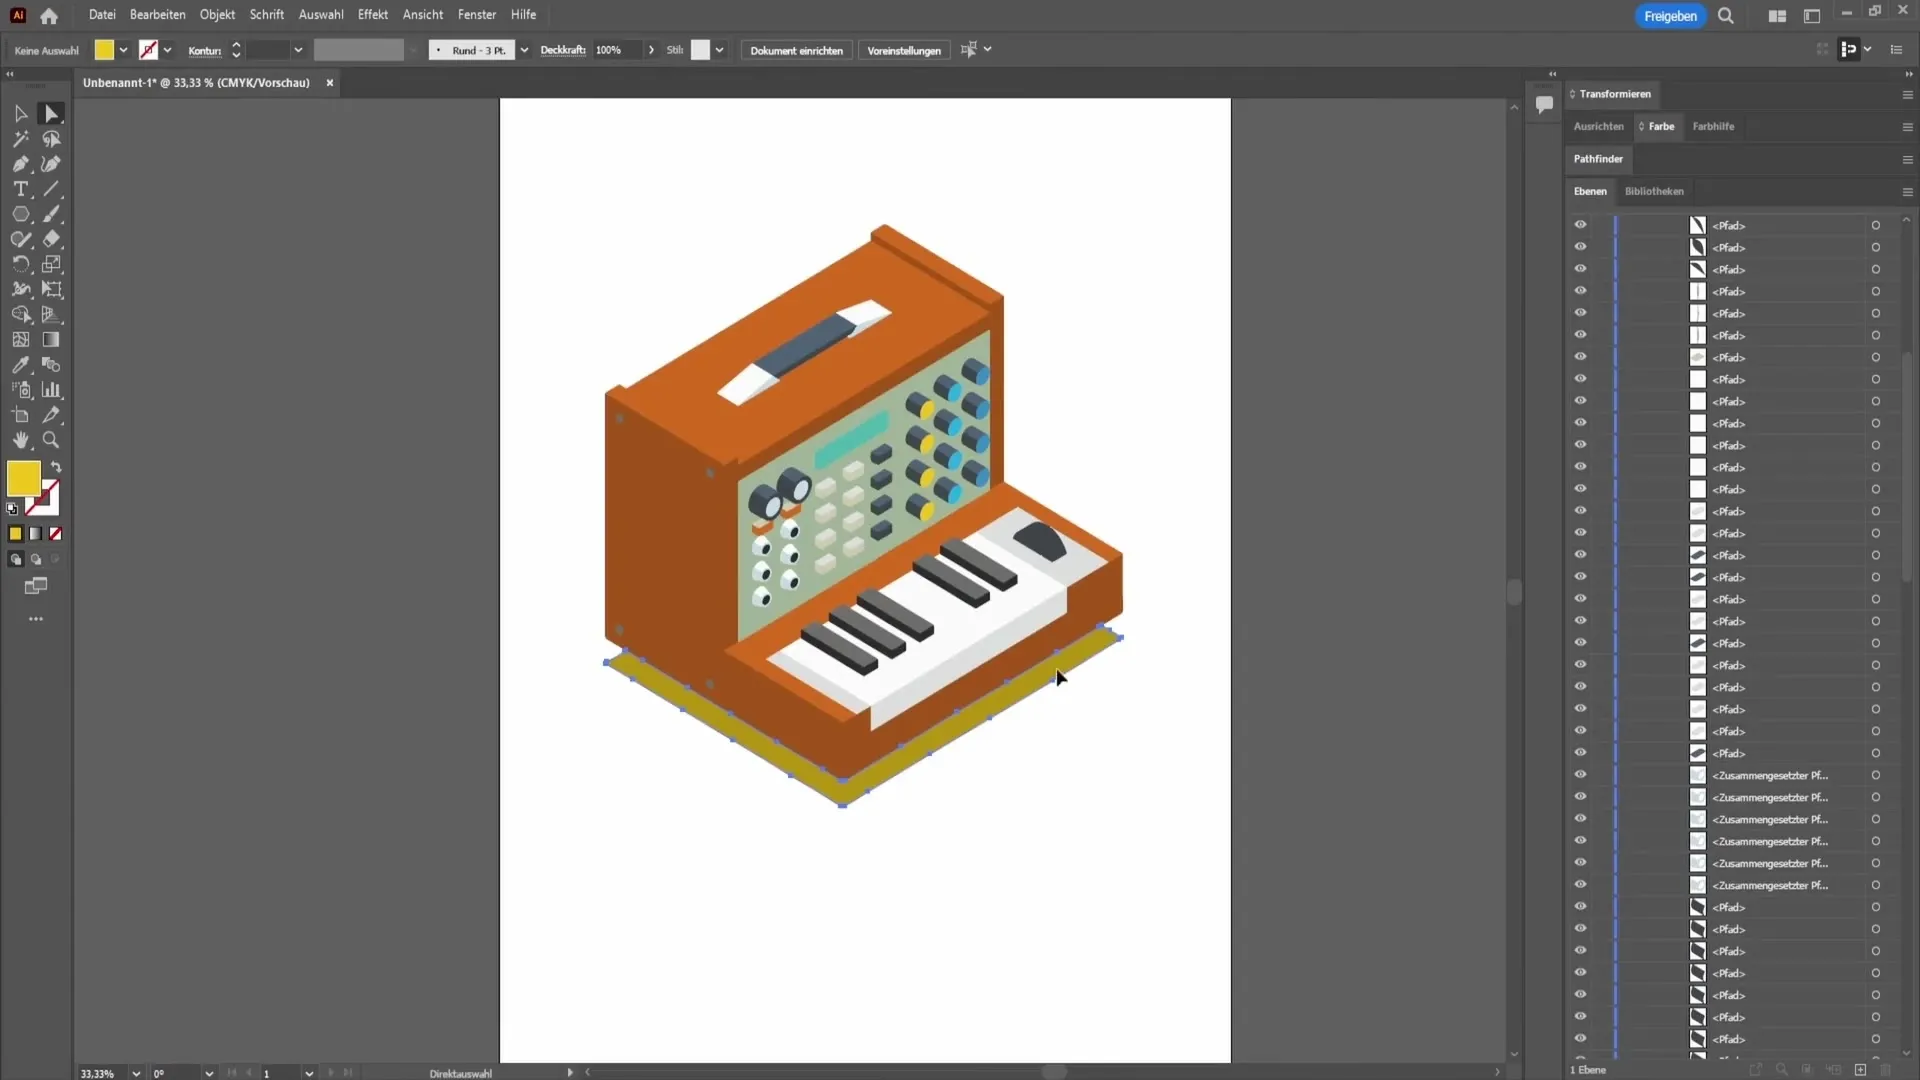Click the Freigeben share button
The height and width of the screenshot is (1080, 1920).
1670,16
